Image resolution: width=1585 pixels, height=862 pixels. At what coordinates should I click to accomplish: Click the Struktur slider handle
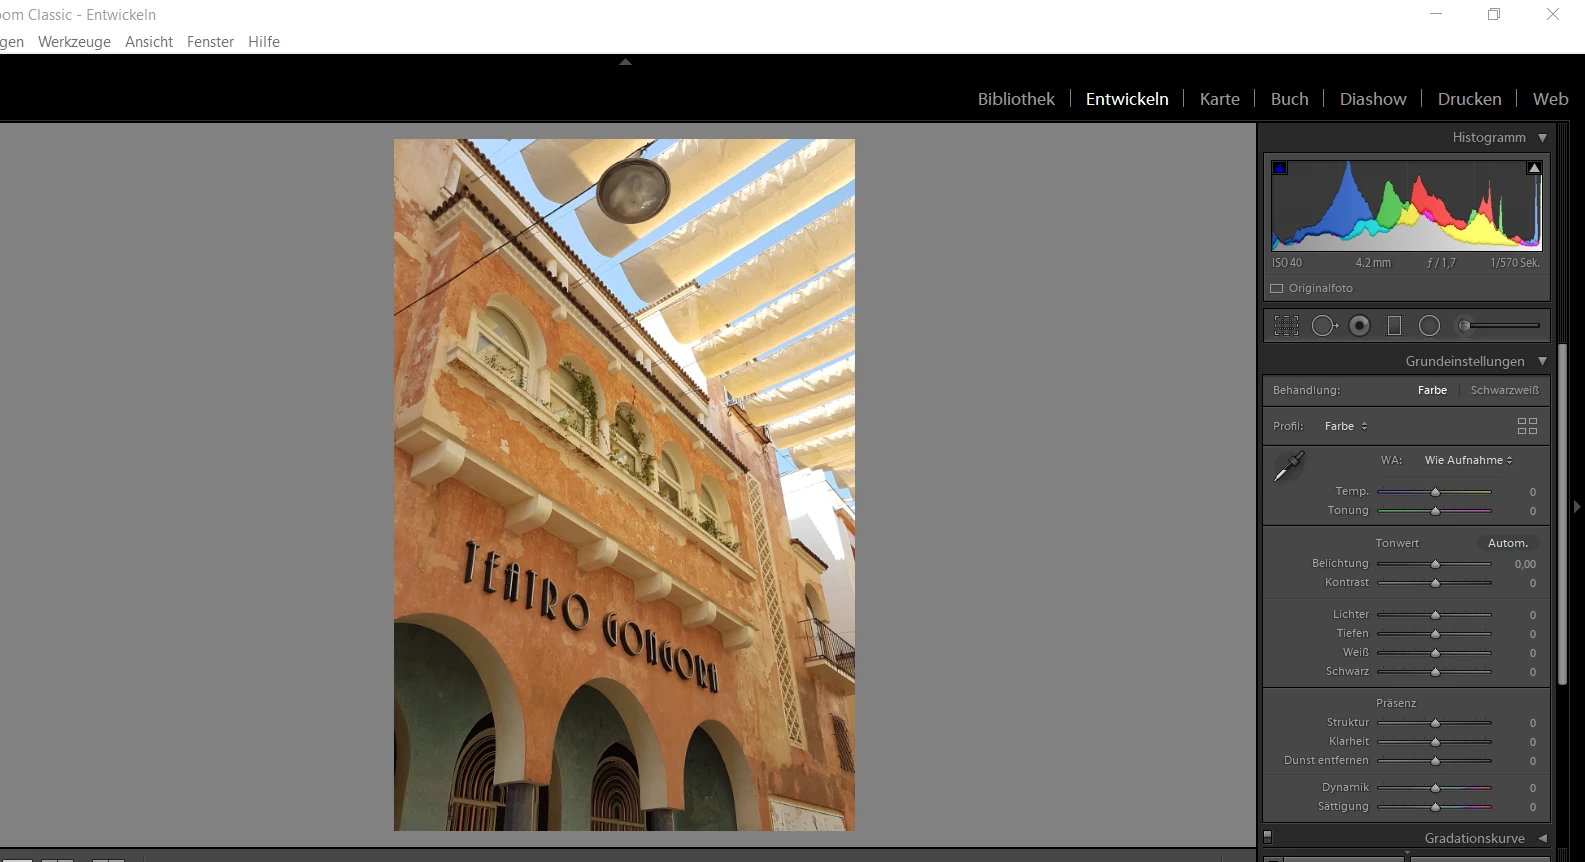(x=1435, y=723)
